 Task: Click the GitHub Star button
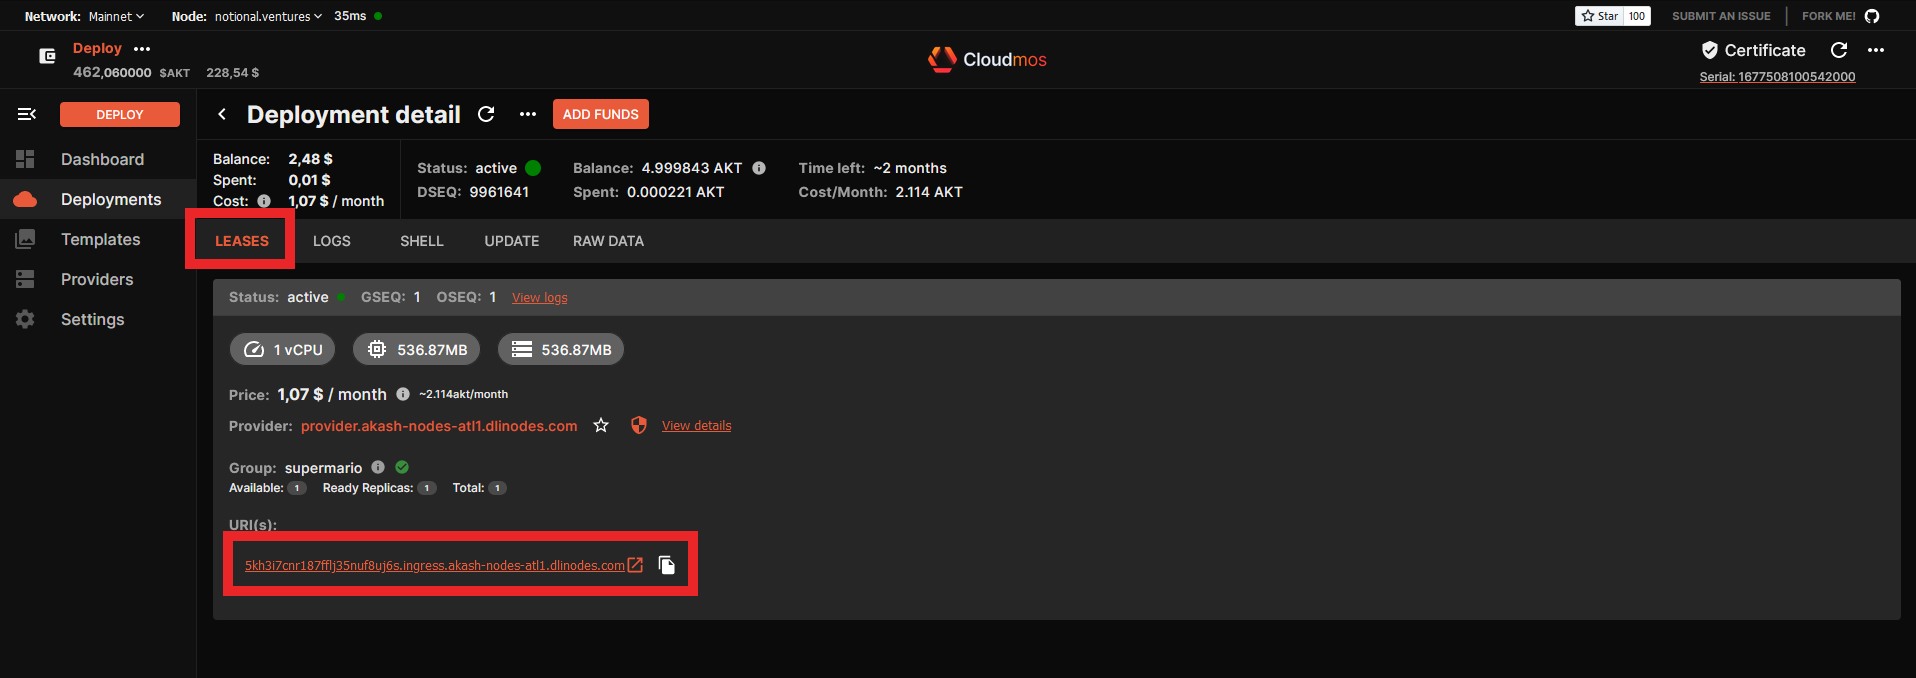click(1600, 16)
